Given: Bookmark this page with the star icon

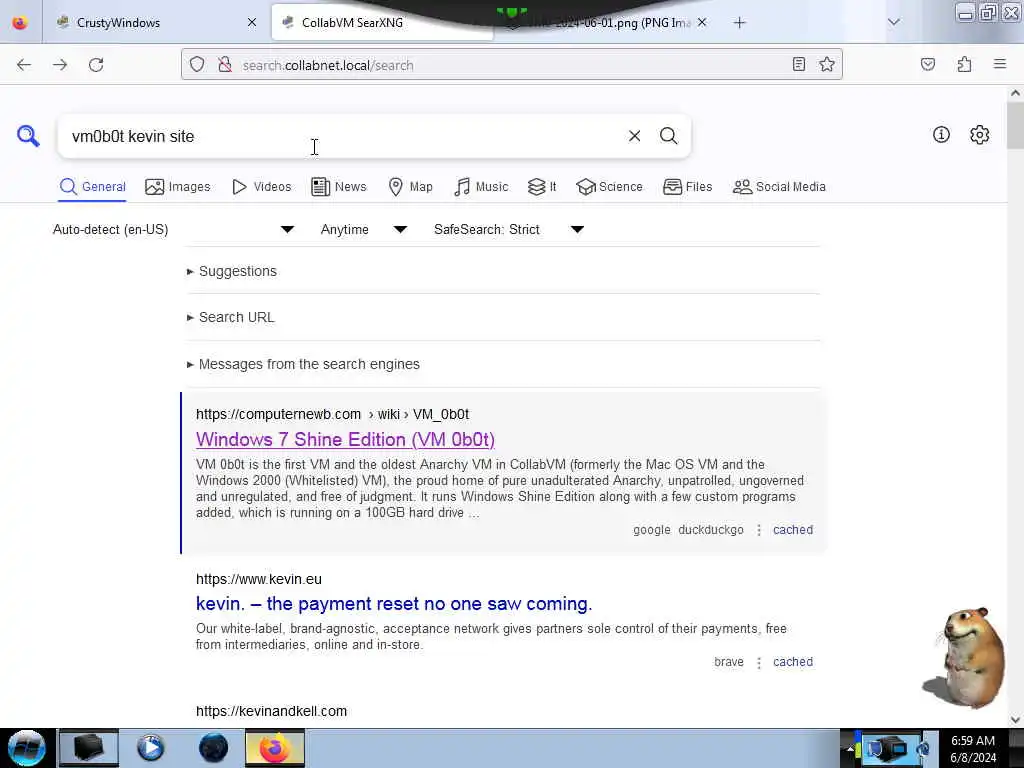Looking at the screenshot, I should coord(827,64).
